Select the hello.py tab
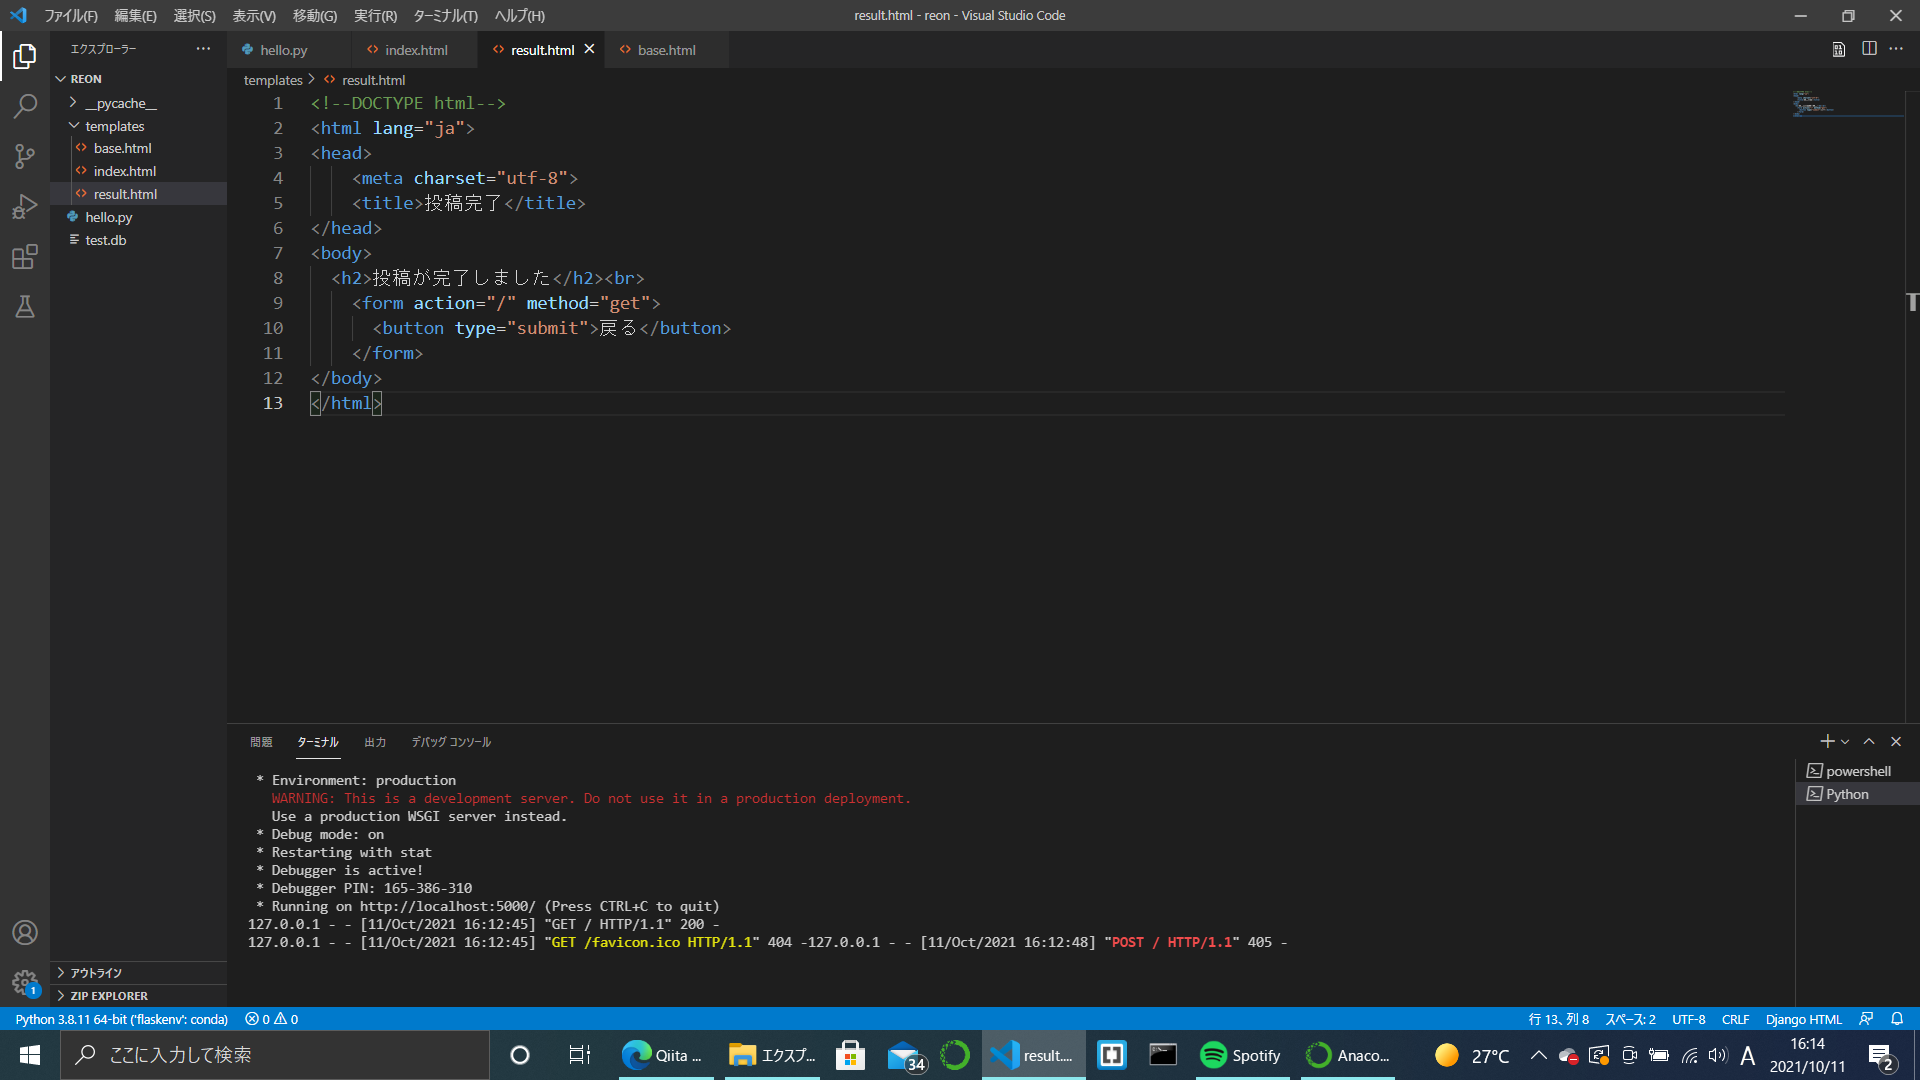Viewport: 1920px width, 1080px height. (x=281, y=49)
